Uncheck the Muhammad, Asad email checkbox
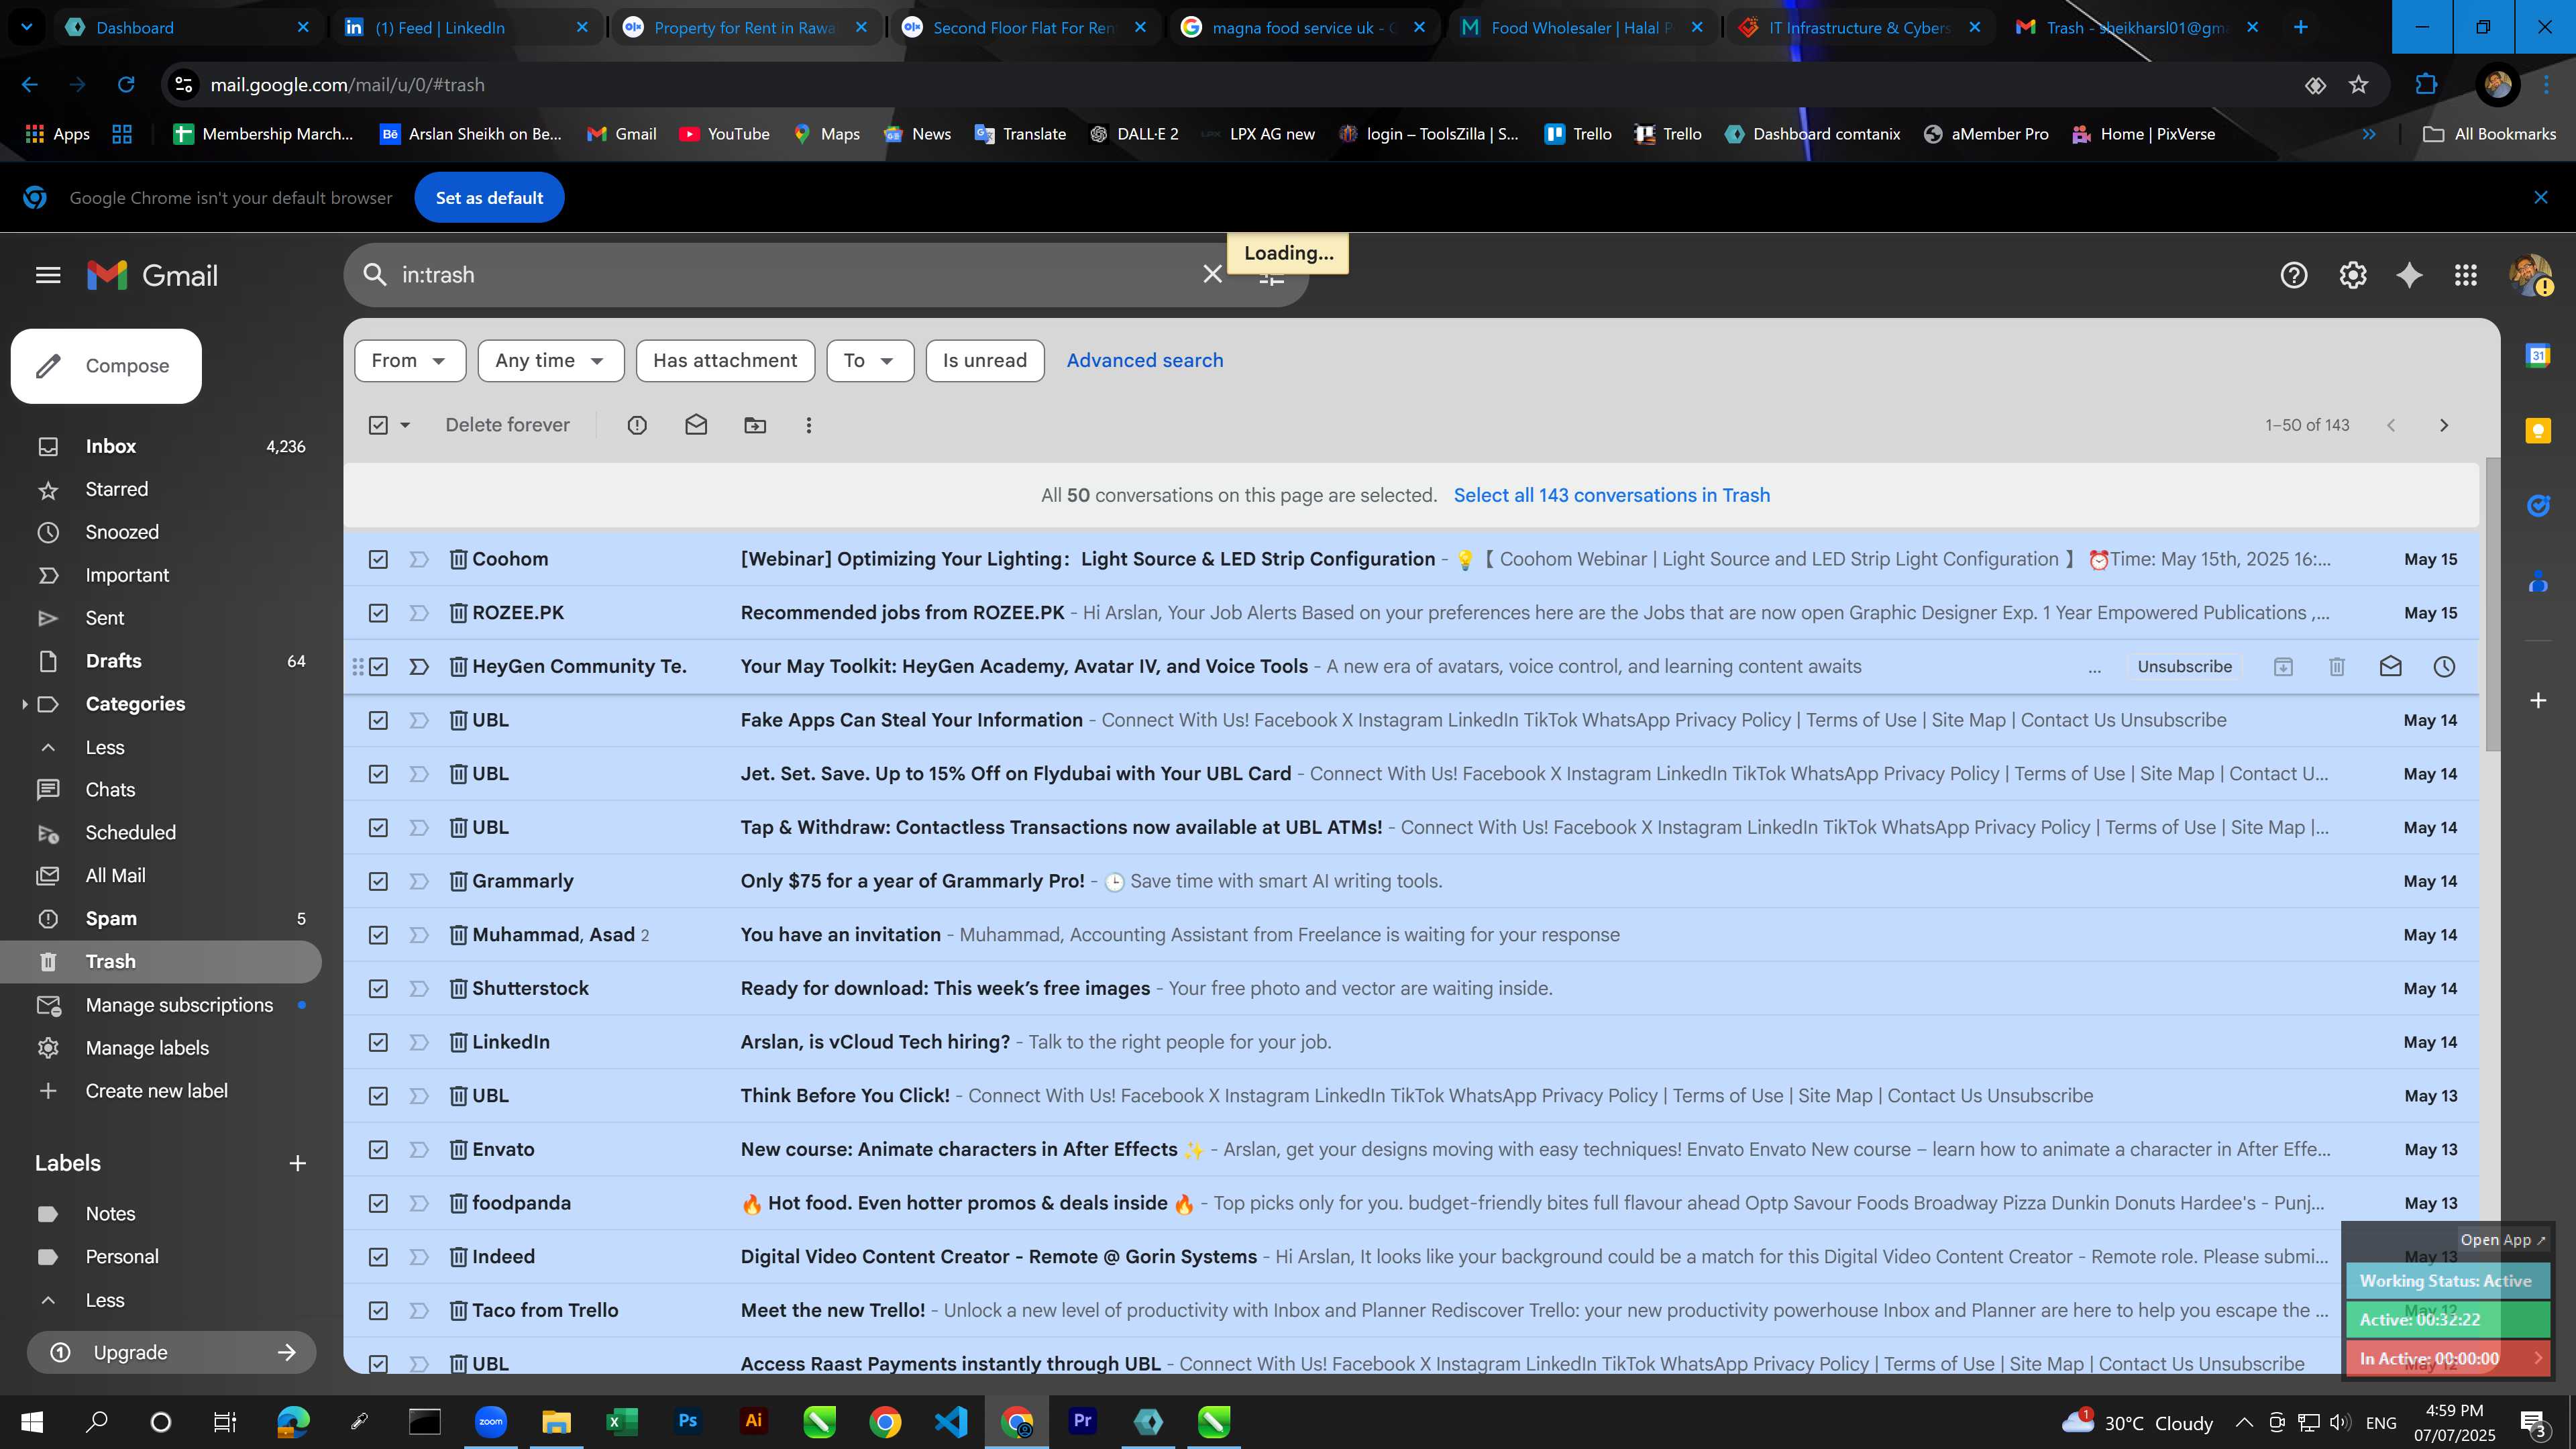Image resolution: width=2576 pixels, height=1449 pixels. (x=378, y=935)
